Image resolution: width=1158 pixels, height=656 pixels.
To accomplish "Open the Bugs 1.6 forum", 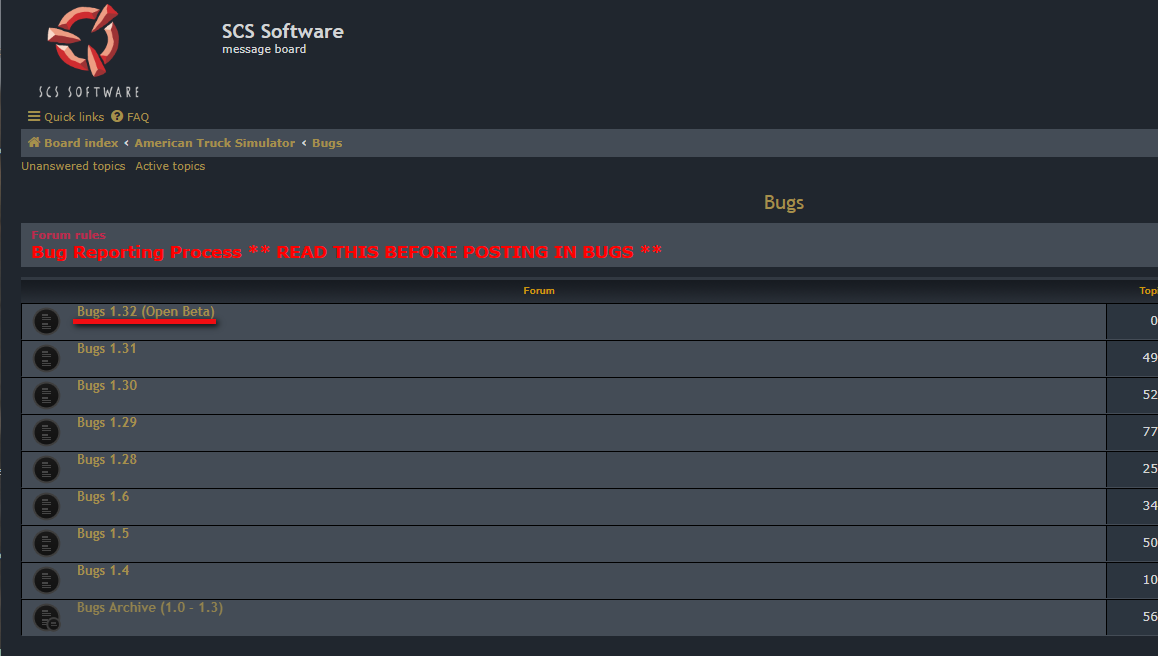I will 103,496.
